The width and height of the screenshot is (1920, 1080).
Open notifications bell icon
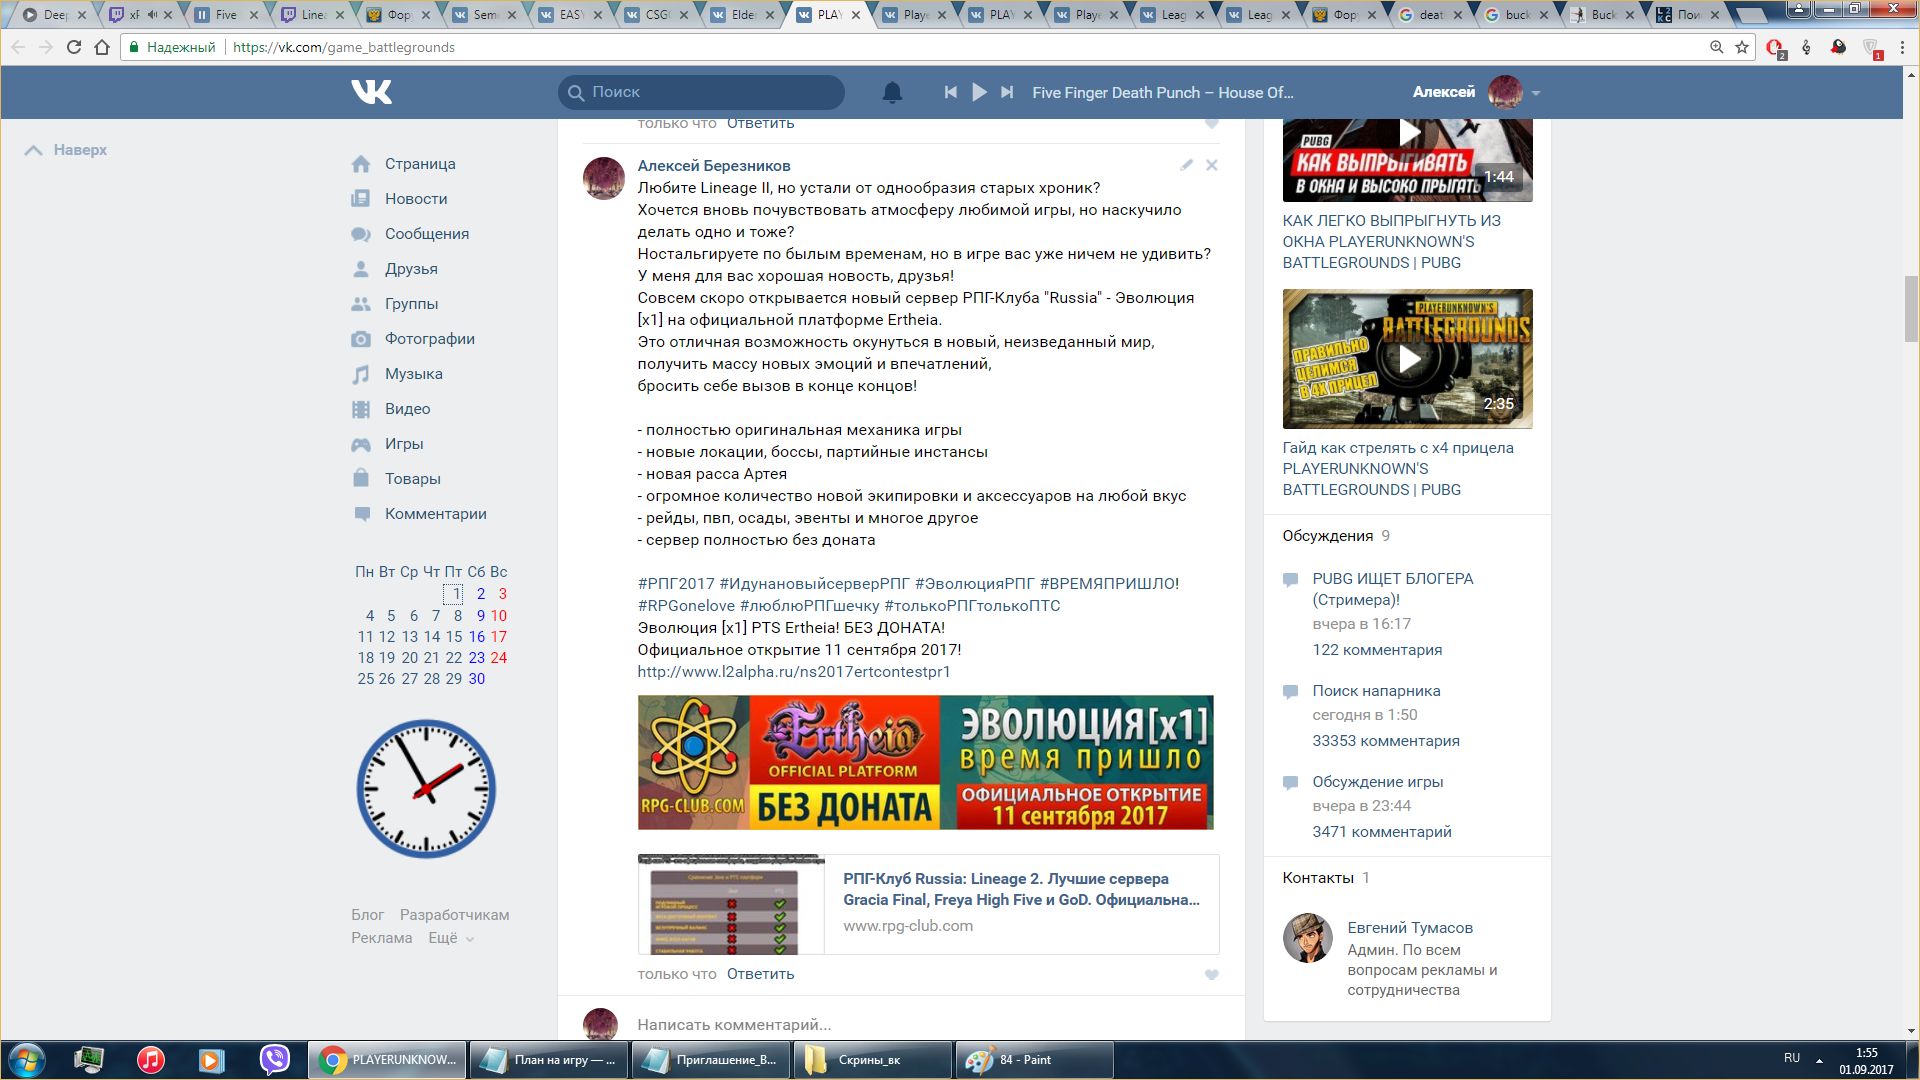click(892, 92)
